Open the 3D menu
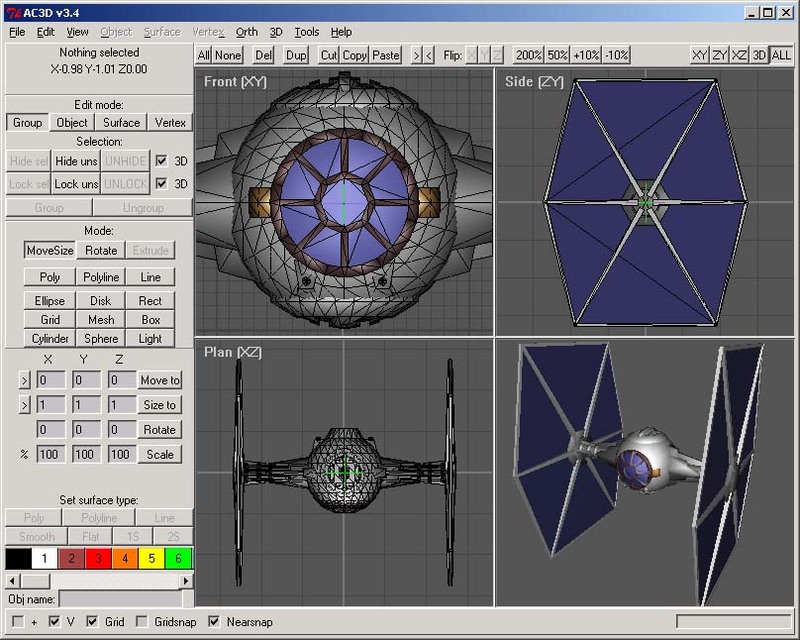This screenshot has height=640, width=800. [x=276, y=32]
